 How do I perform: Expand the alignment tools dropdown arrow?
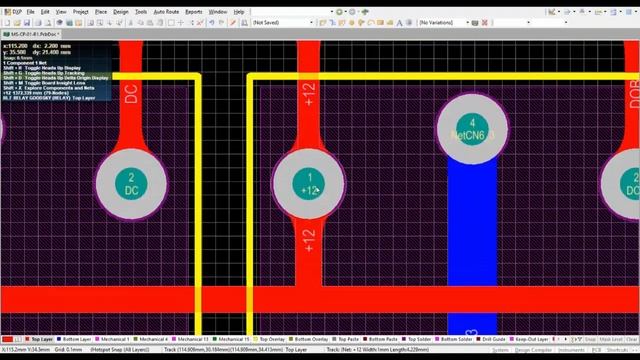(574, 12)
